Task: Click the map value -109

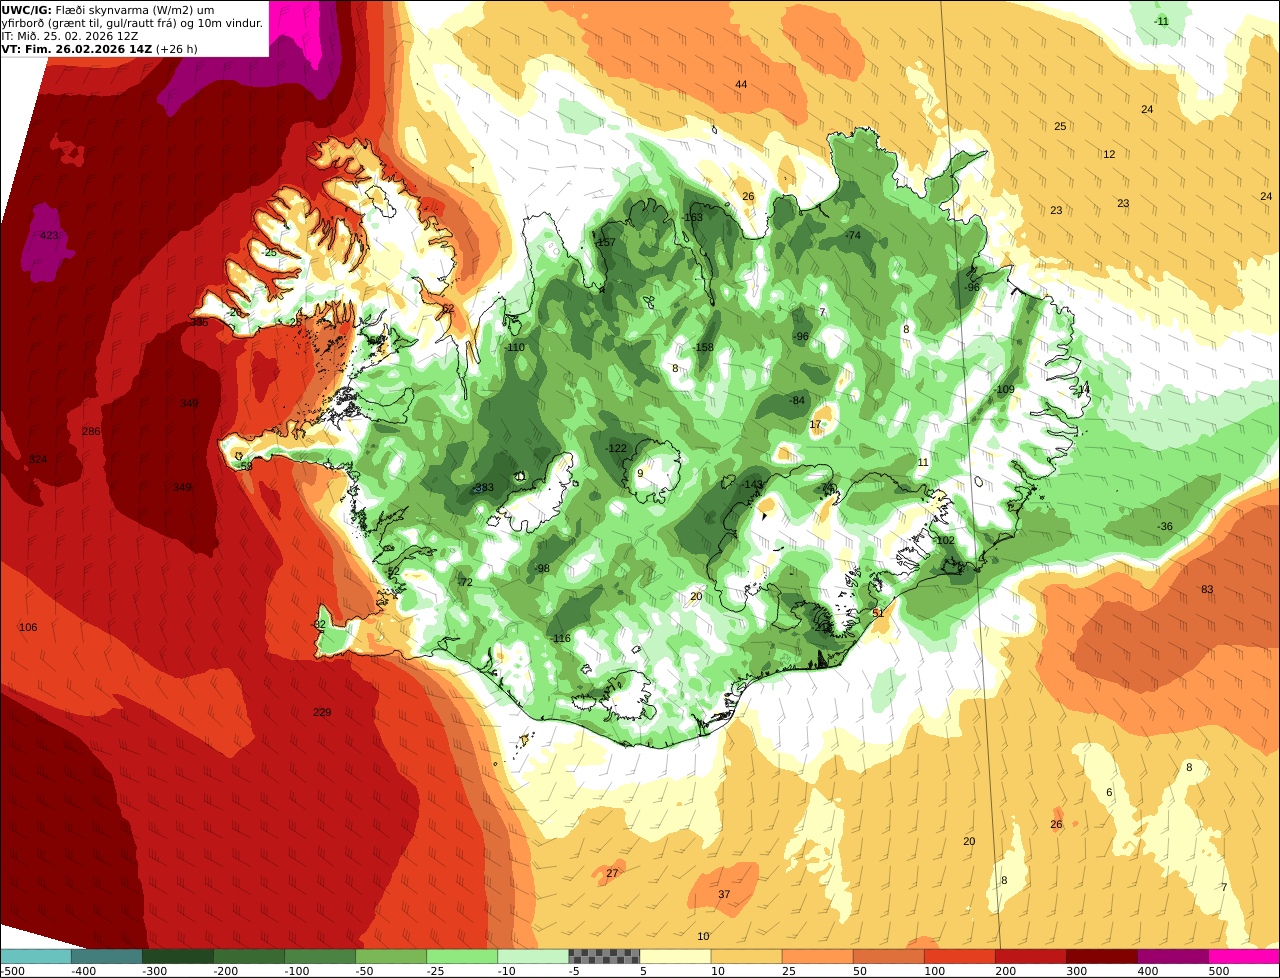Action: (x=1004, y=390)
